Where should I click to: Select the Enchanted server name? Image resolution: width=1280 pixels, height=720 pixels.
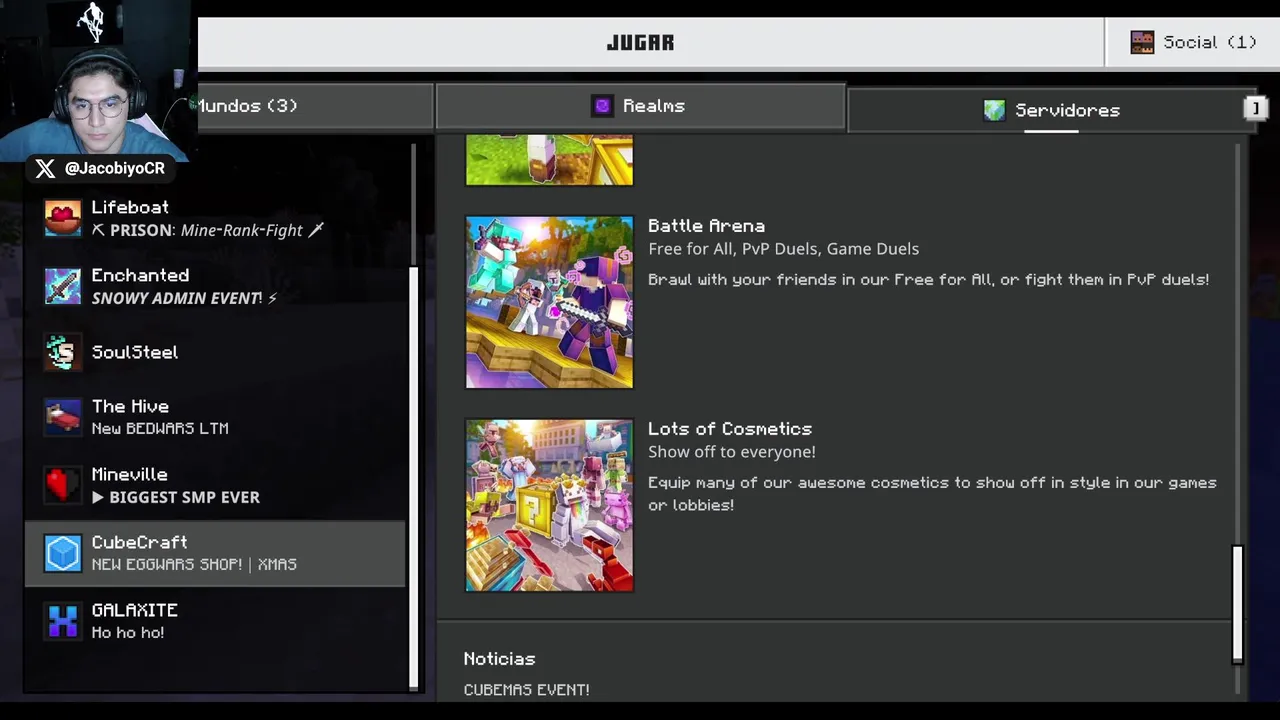(140, 275)
